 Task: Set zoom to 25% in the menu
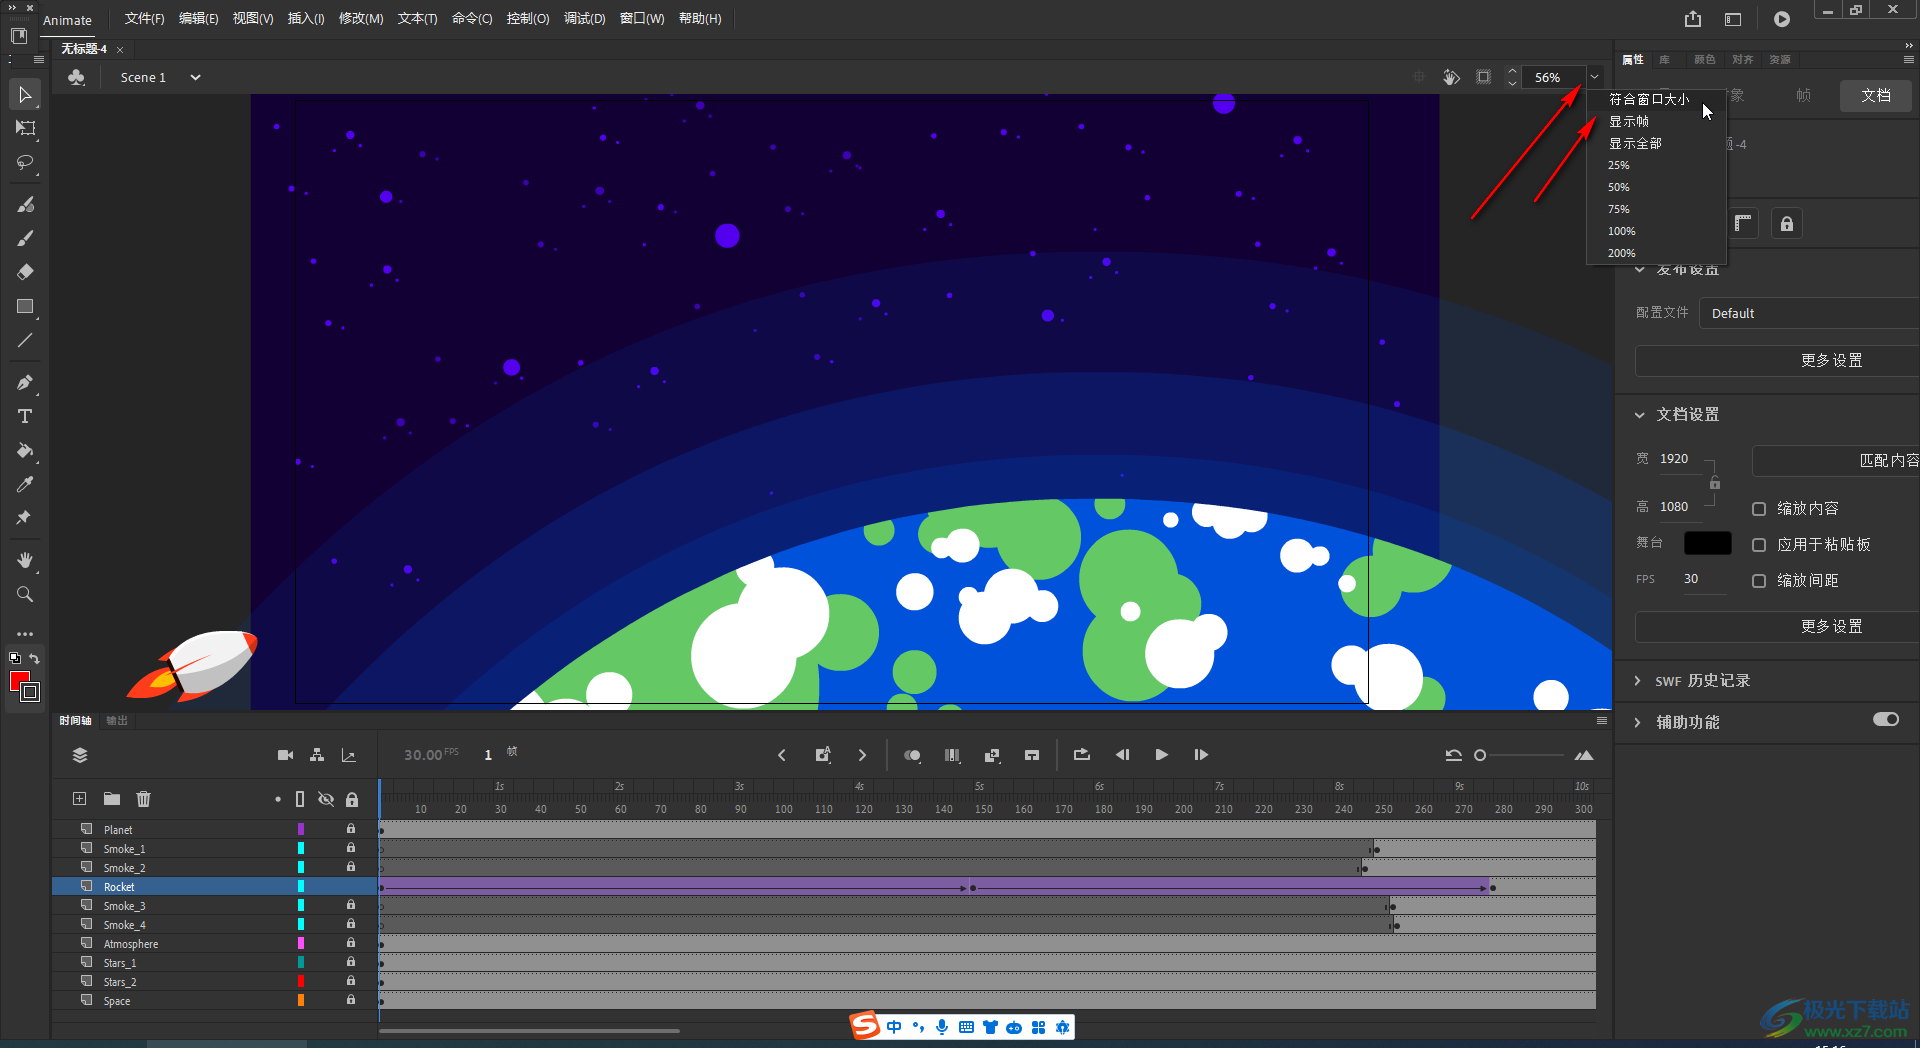tap(1656, 165)
